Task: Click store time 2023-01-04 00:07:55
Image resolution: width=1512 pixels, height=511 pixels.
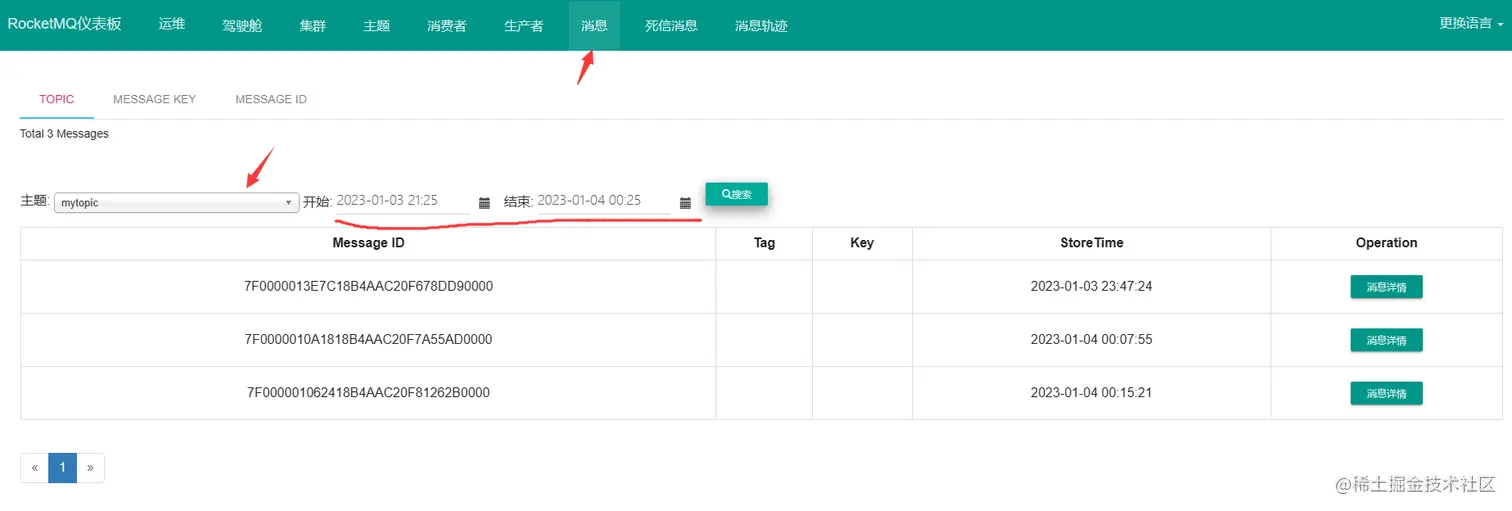Action: (1092, 339)
